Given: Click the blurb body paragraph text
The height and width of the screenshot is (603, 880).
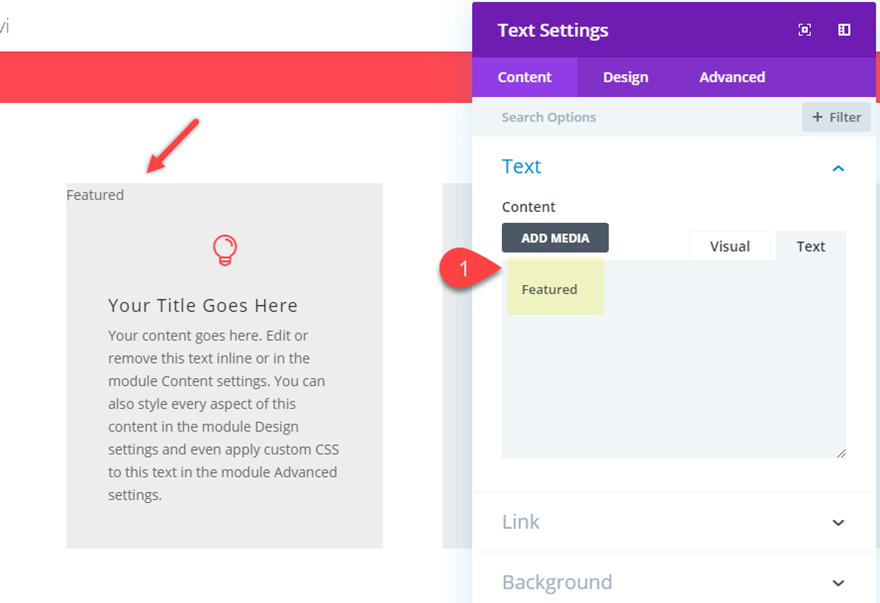Looking at the screenshot, I should point(223,414).
